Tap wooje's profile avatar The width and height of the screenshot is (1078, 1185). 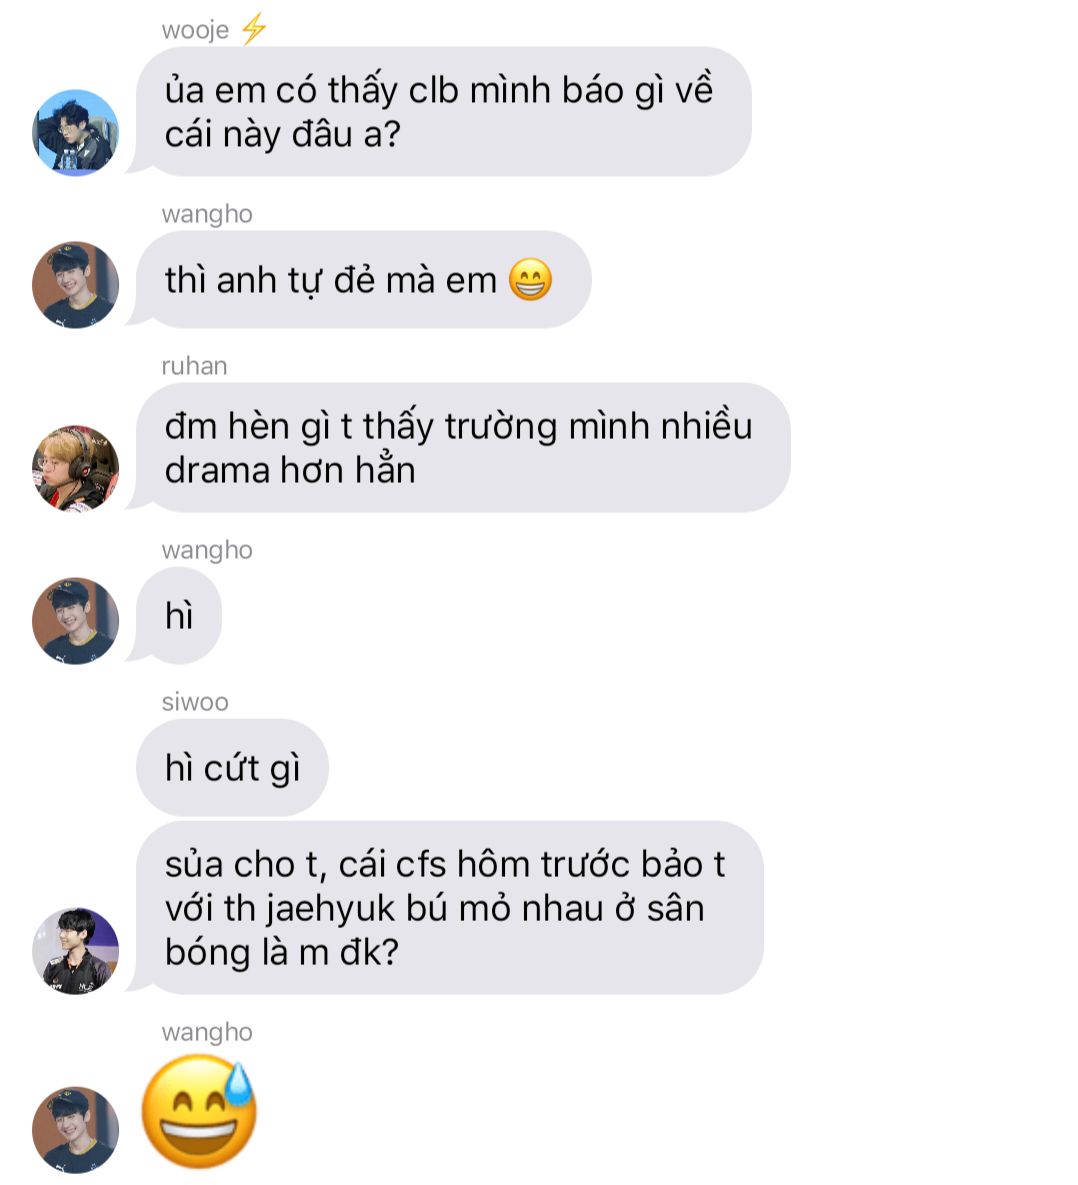coord(76,133)
